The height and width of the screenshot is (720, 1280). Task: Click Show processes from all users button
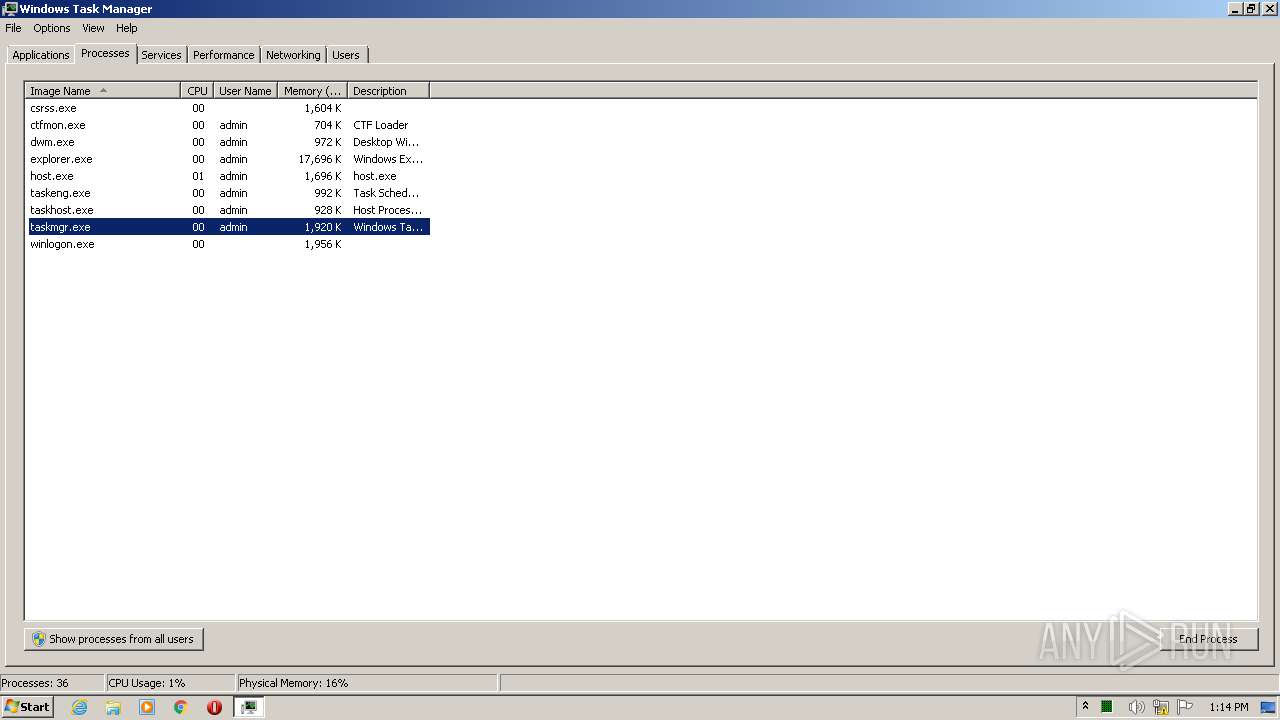point(114,639)
